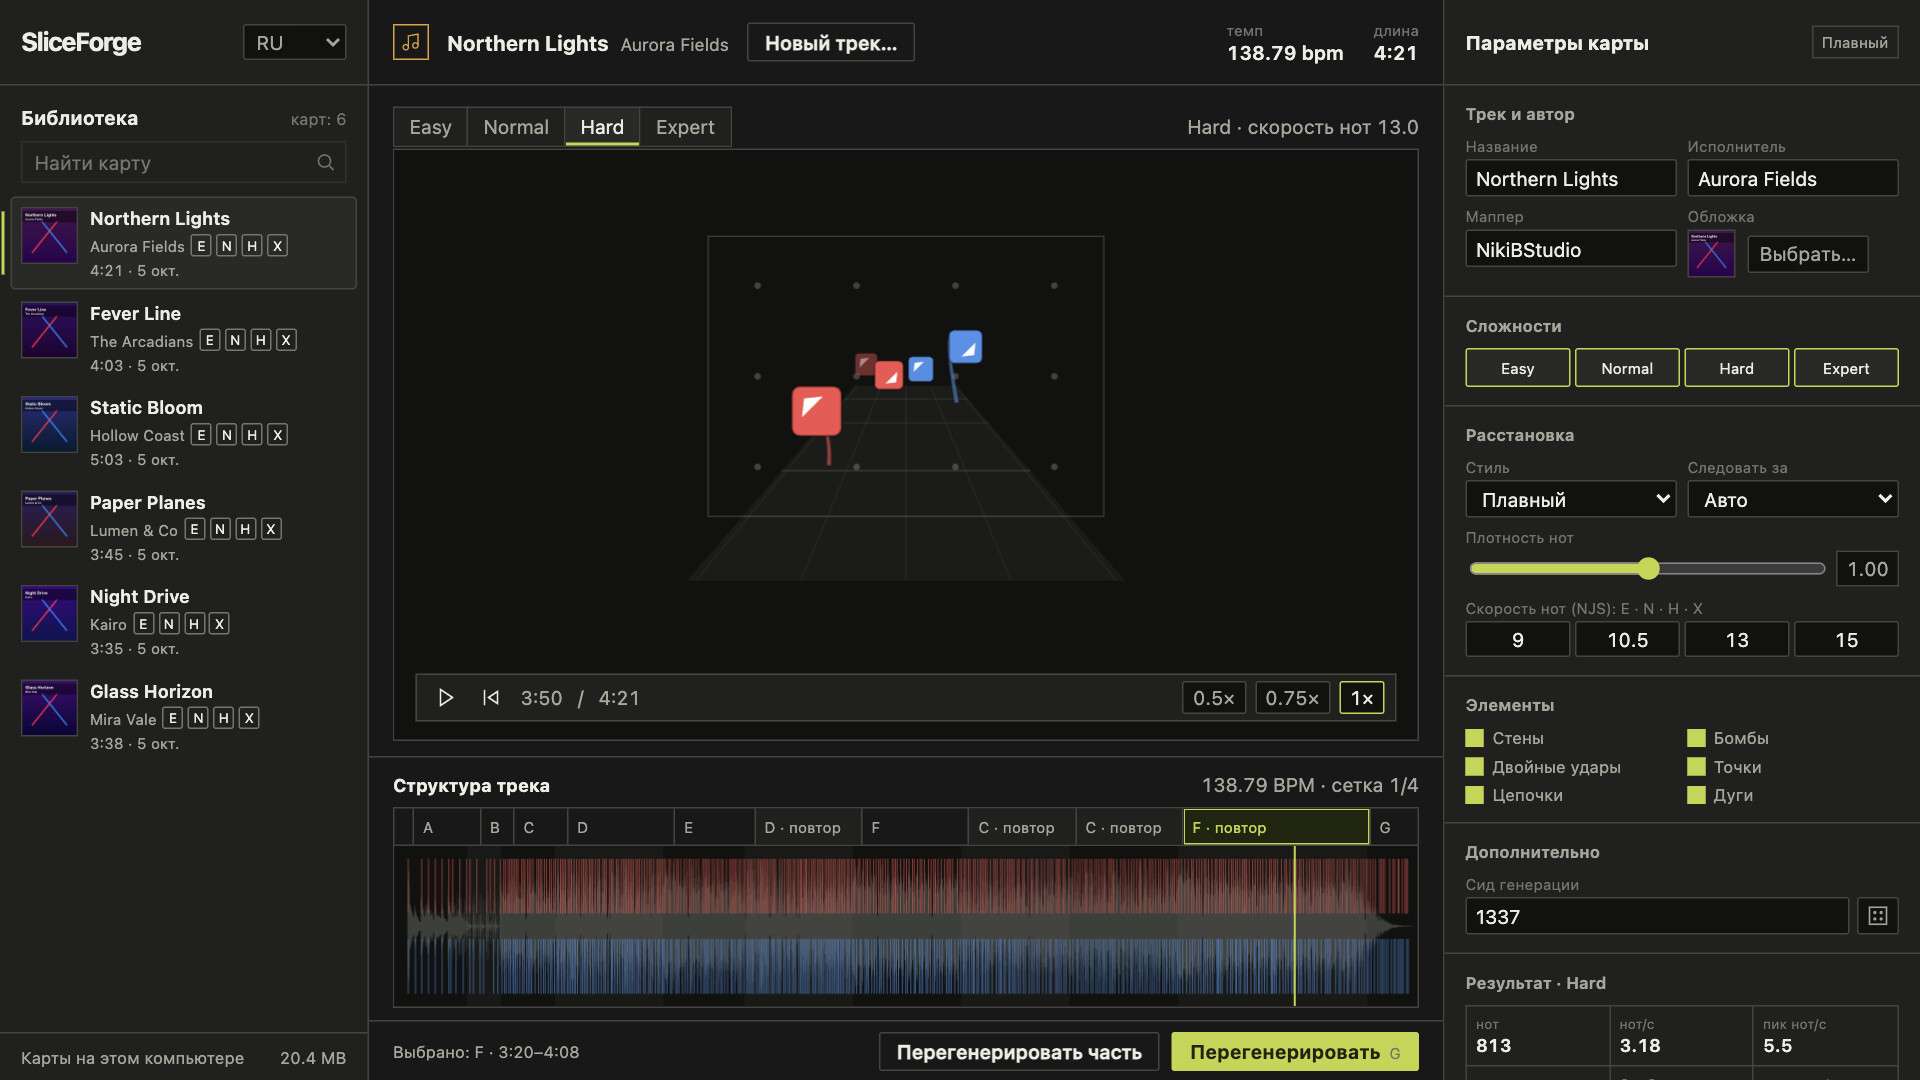Switch to the Normal difficulty tab
Image resolution: width=1920 pixels, height=1080 pixels.
516,127
